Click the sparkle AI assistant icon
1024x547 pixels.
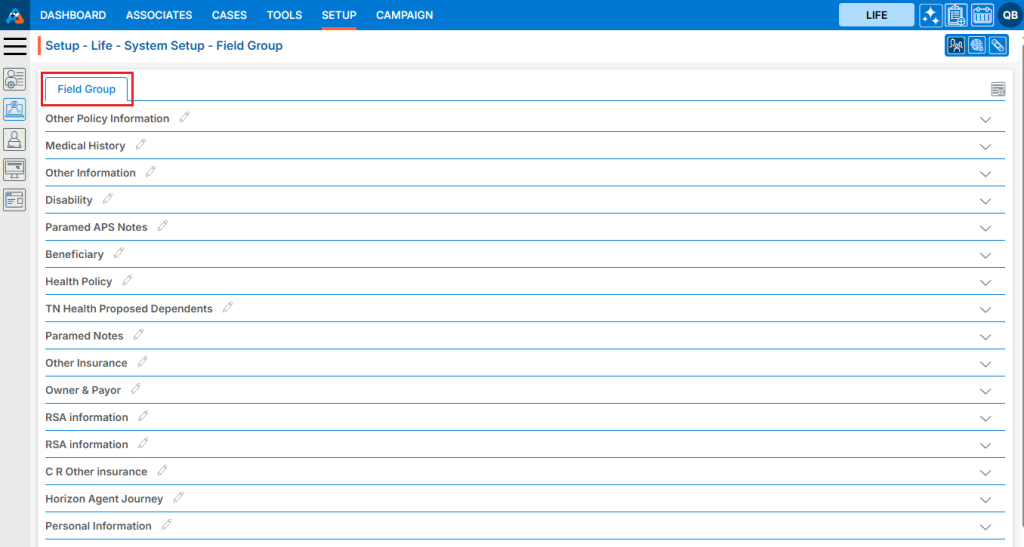[931, 15]
